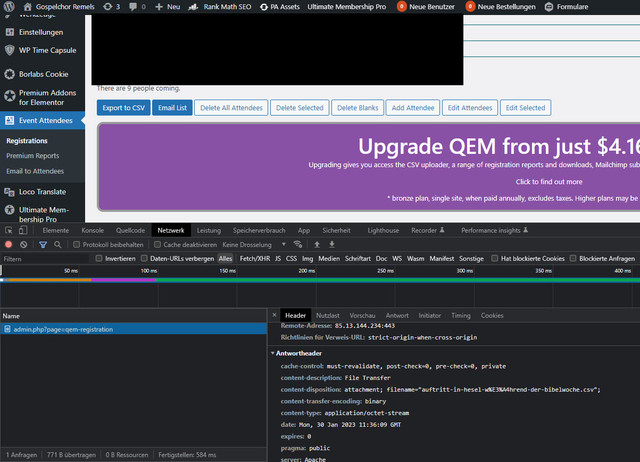Click the WordPress logo icon

pyautogui.click(x=9, y=7)
